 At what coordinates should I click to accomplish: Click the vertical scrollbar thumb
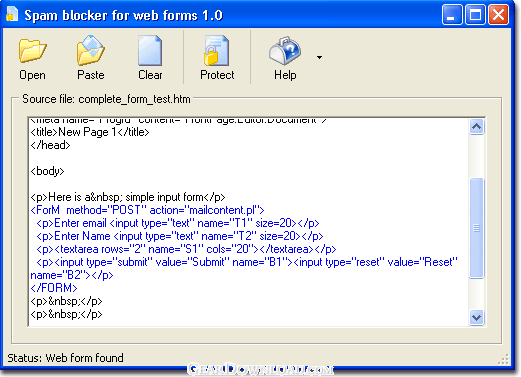click(x=476, y=228)
